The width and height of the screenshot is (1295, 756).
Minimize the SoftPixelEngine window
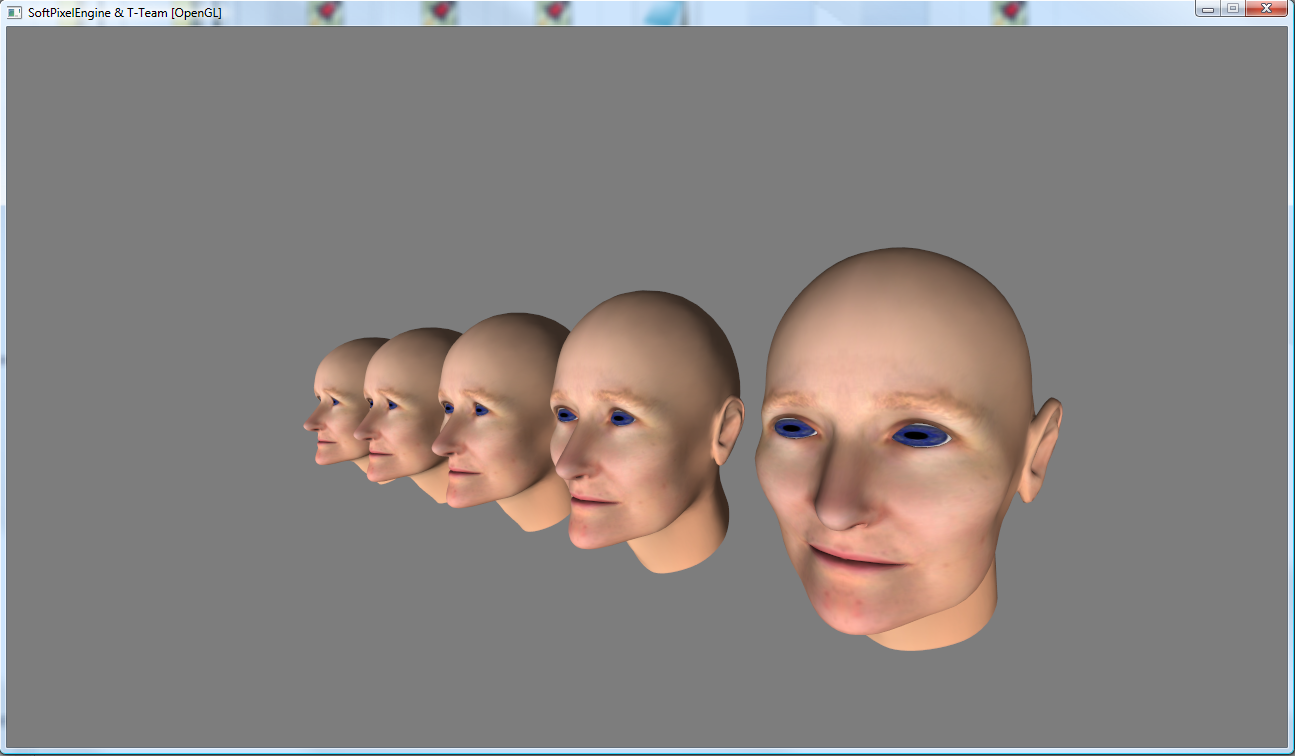tap(1208, 8)
